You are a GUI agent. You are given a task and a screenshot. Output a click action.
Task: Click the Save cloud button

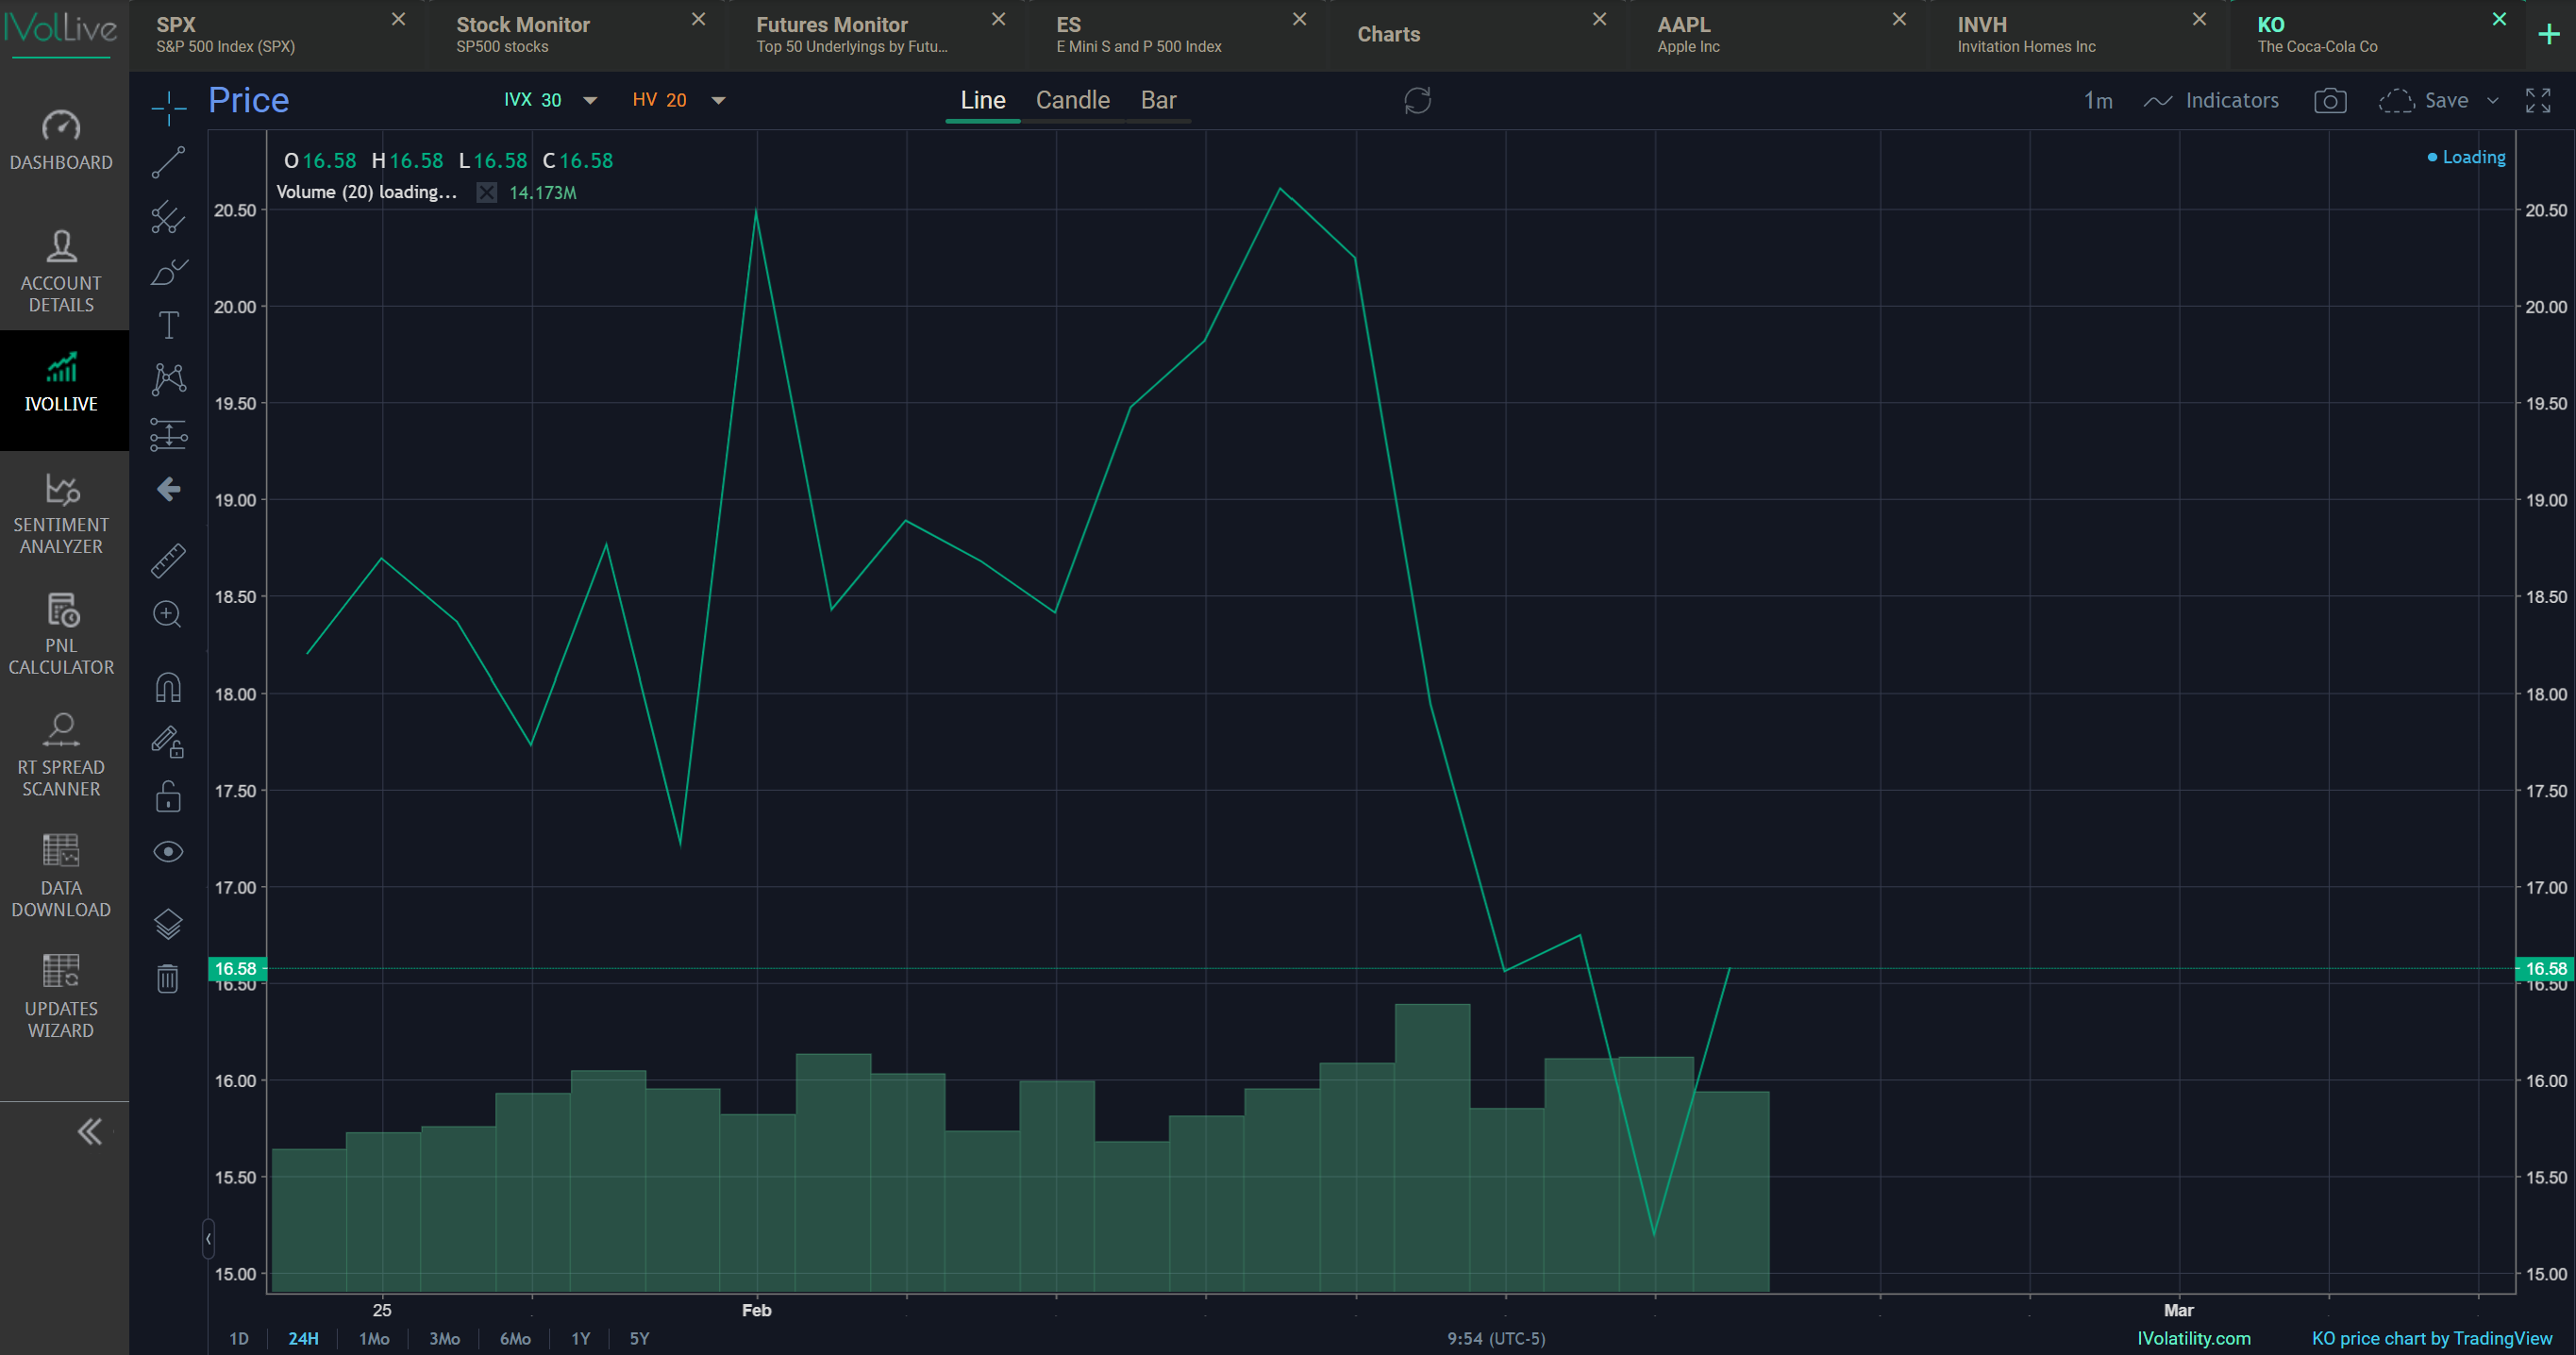2423,100
